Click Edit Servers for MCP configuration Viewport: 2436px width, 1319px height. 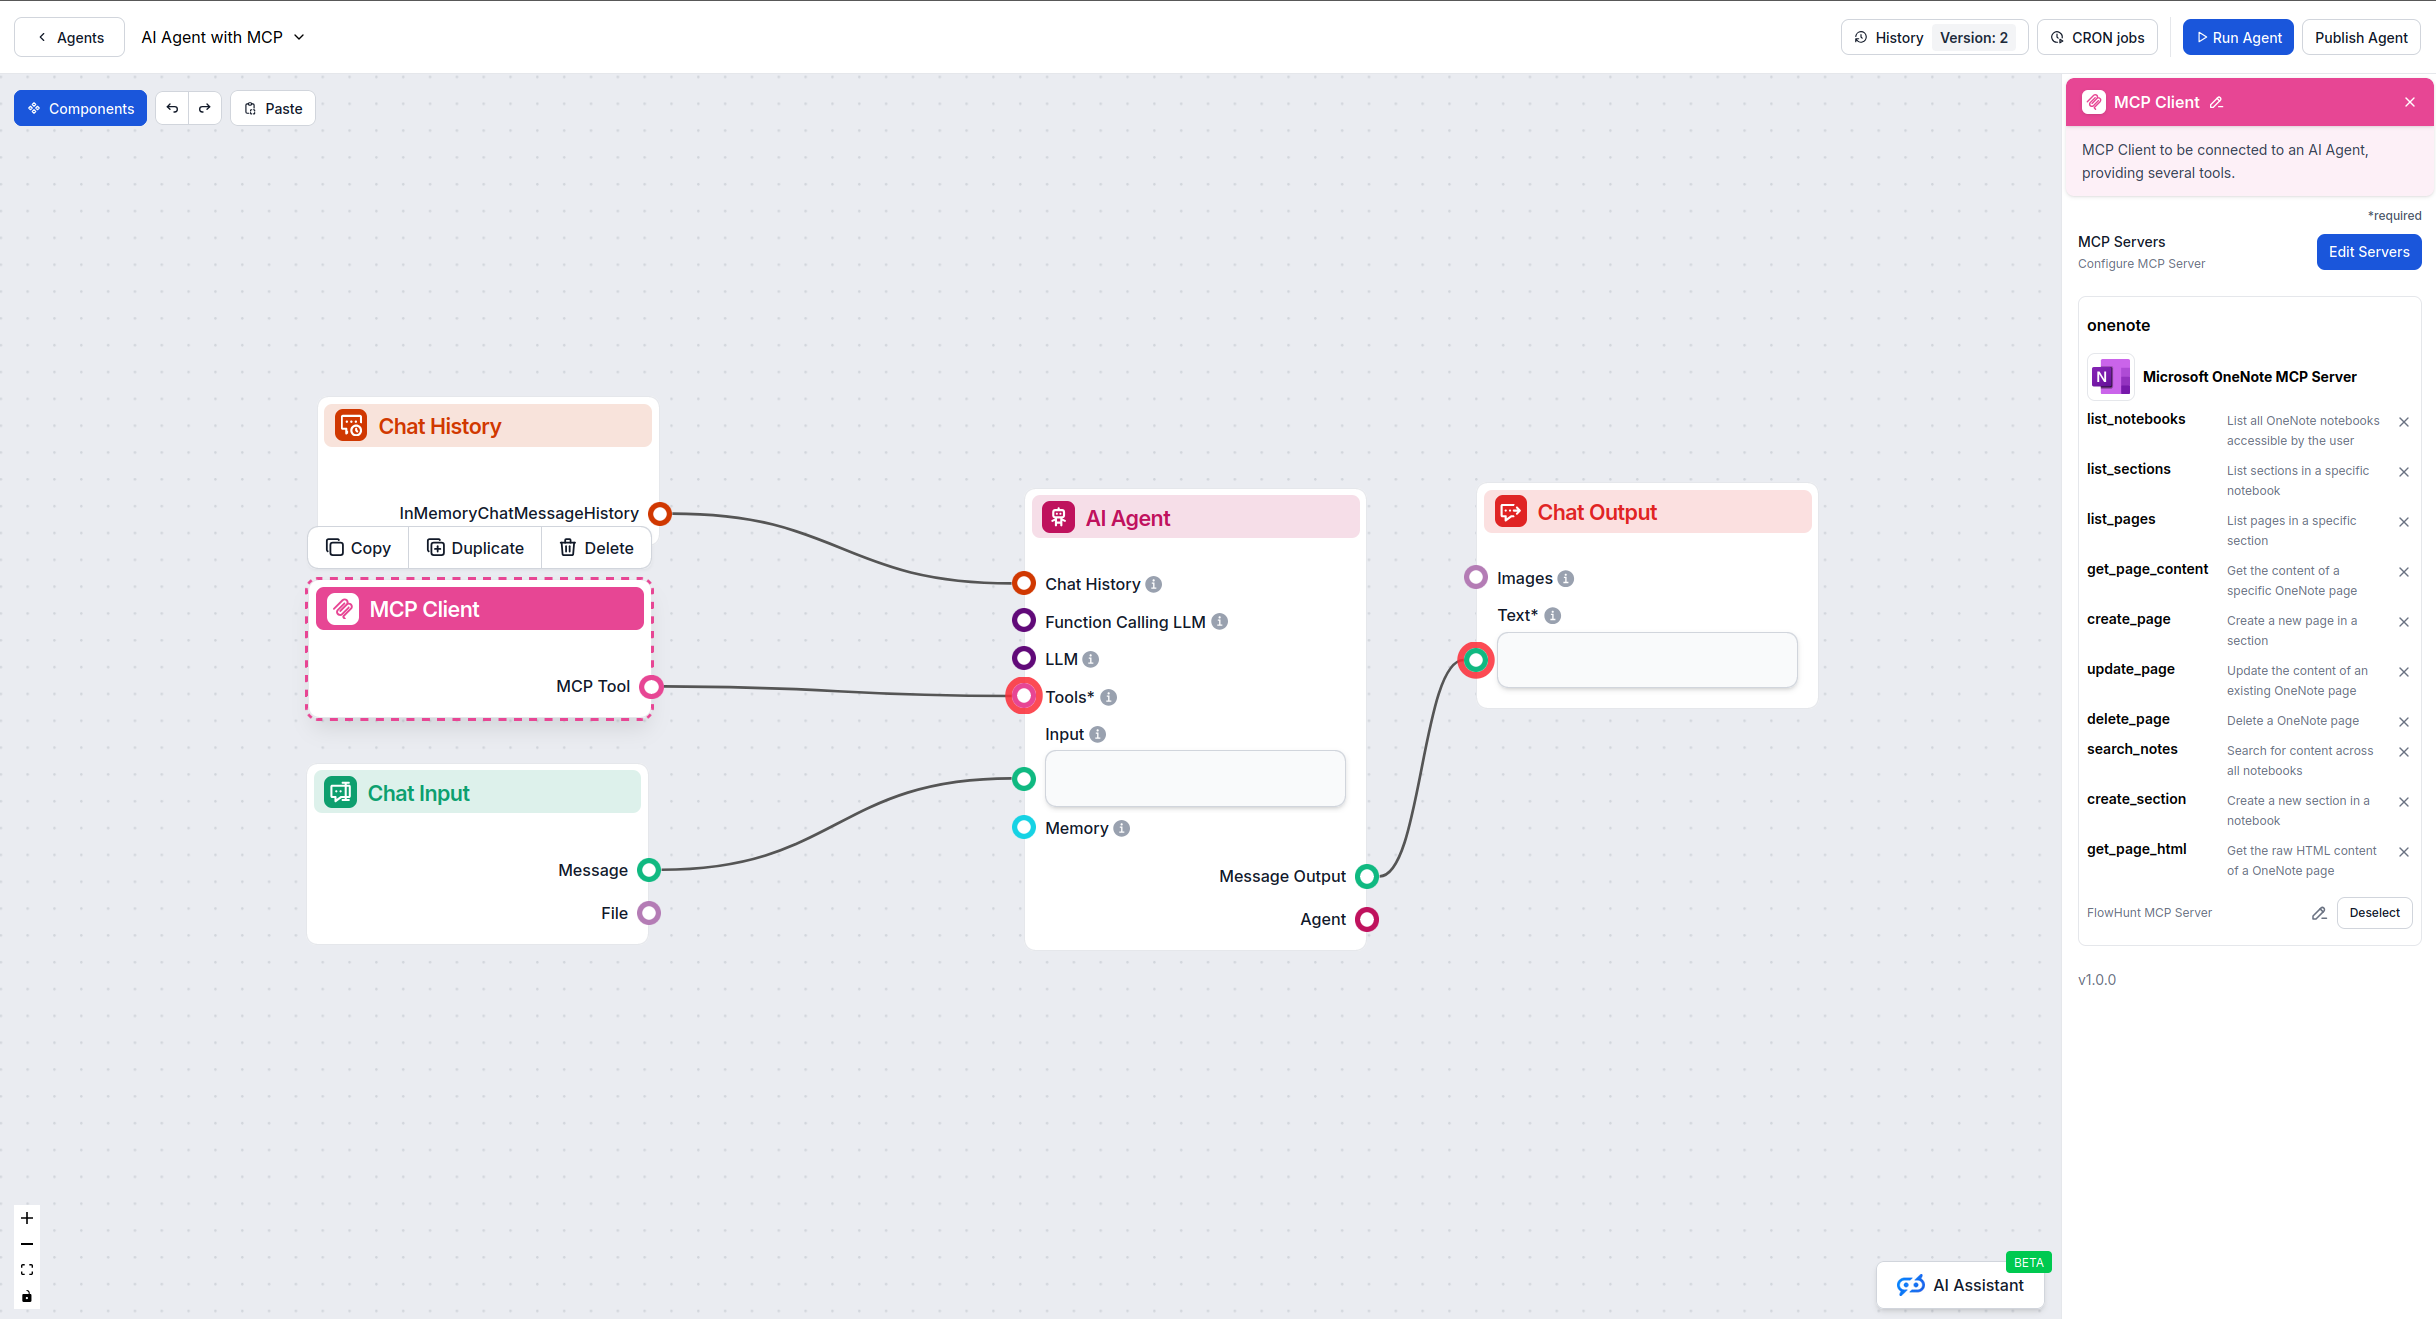pyautogui.click(x=2368, y=252)
